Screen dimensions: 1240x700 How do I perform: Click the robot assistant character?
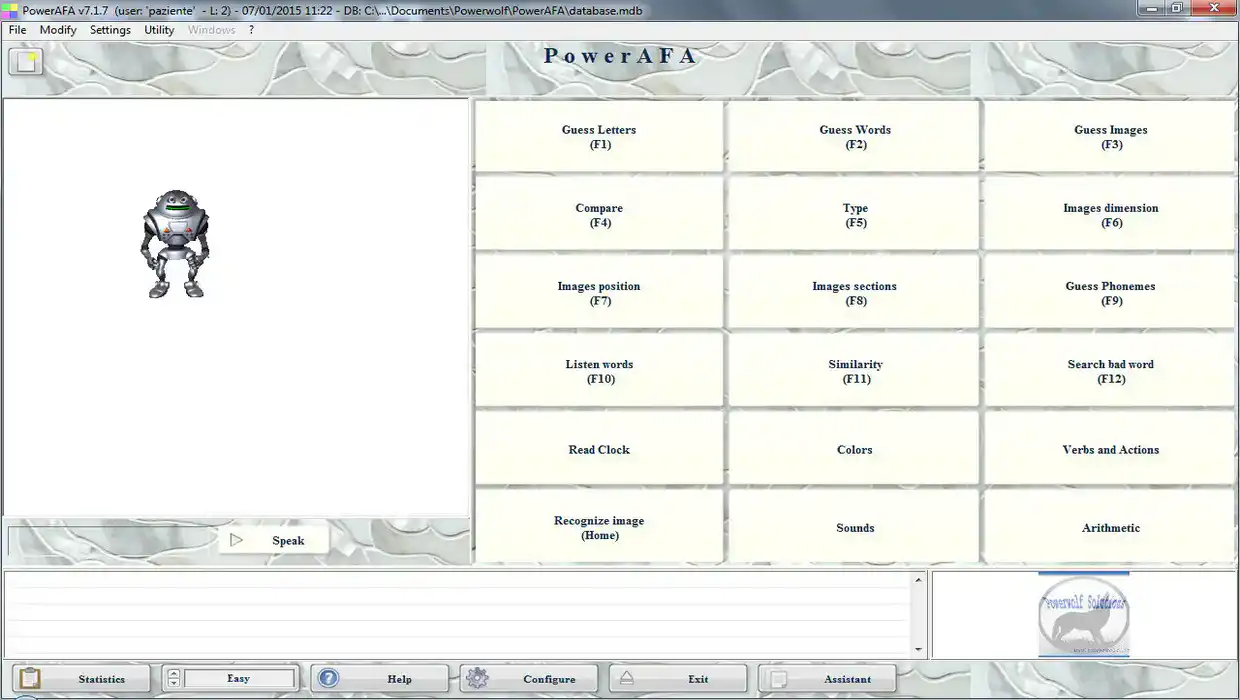click(176, 244)
